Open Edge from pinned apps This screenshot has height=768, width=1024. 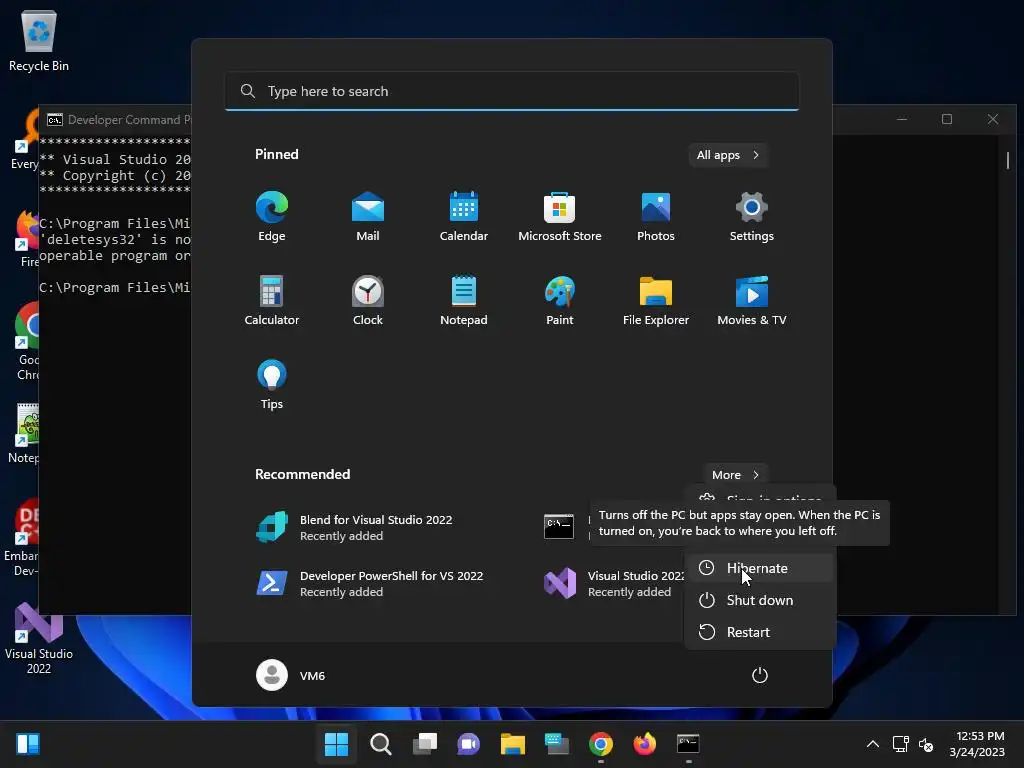click(272, 216)
